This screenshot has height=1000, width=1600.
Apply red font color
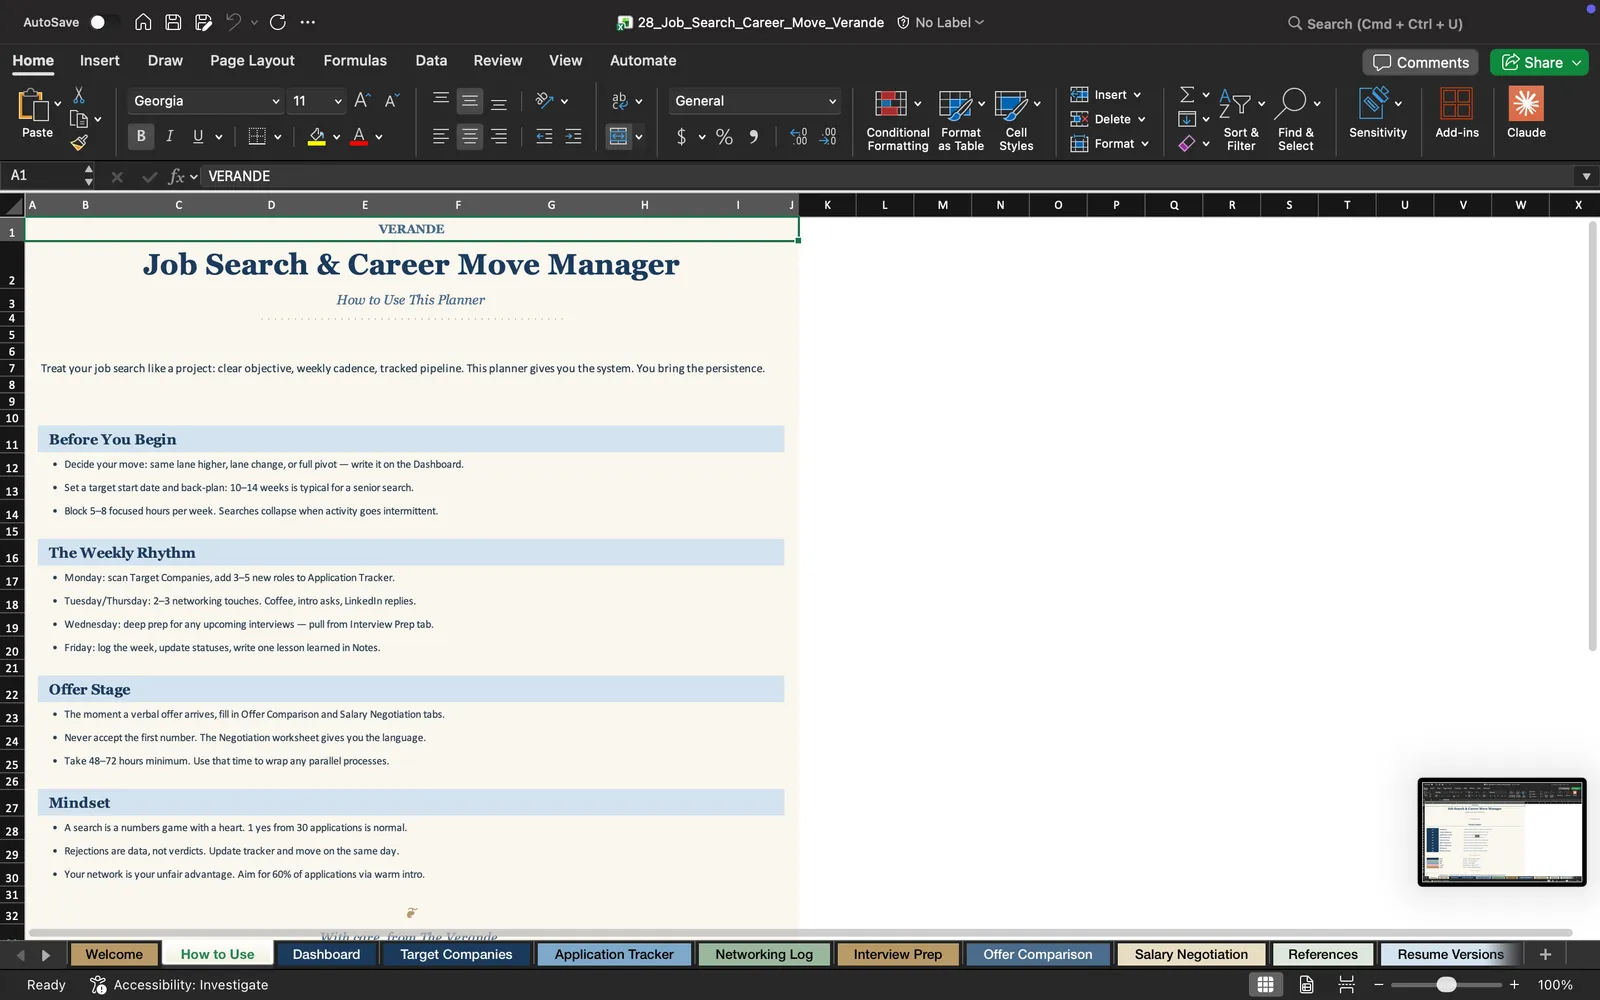coord(359,136)
